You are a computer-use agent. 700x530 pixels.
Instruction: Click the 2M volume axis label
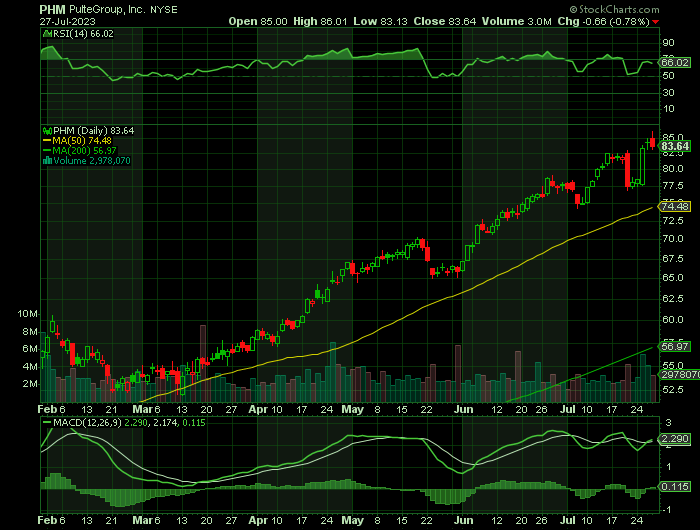[30, 384]
